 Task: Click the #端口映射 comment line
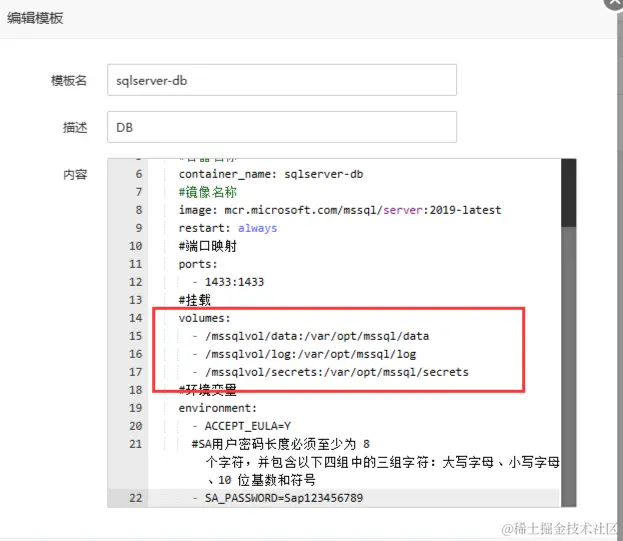[x=207, y=246]
